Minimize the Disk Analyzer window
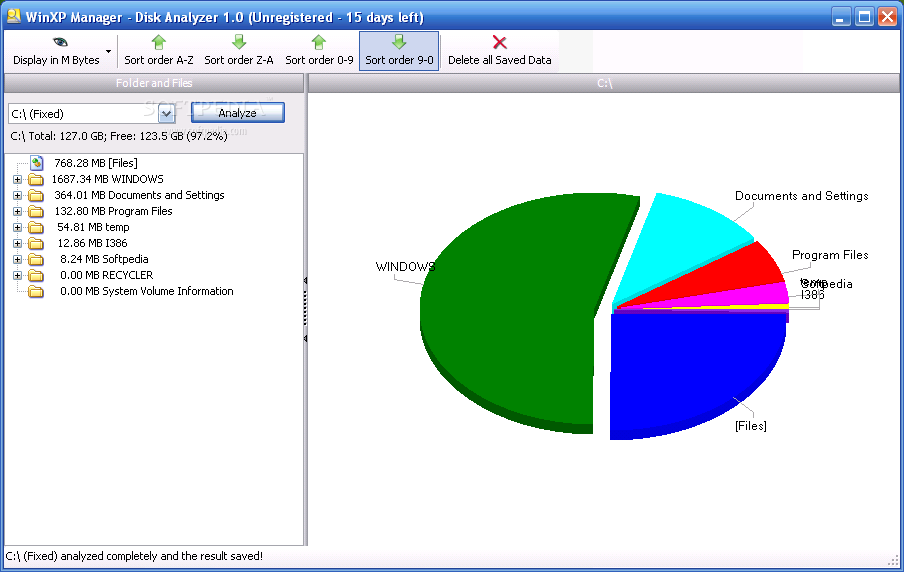Image resolution: width=904 pixels, height=572 pixels. pyautogui.click(x=841, y=17)
